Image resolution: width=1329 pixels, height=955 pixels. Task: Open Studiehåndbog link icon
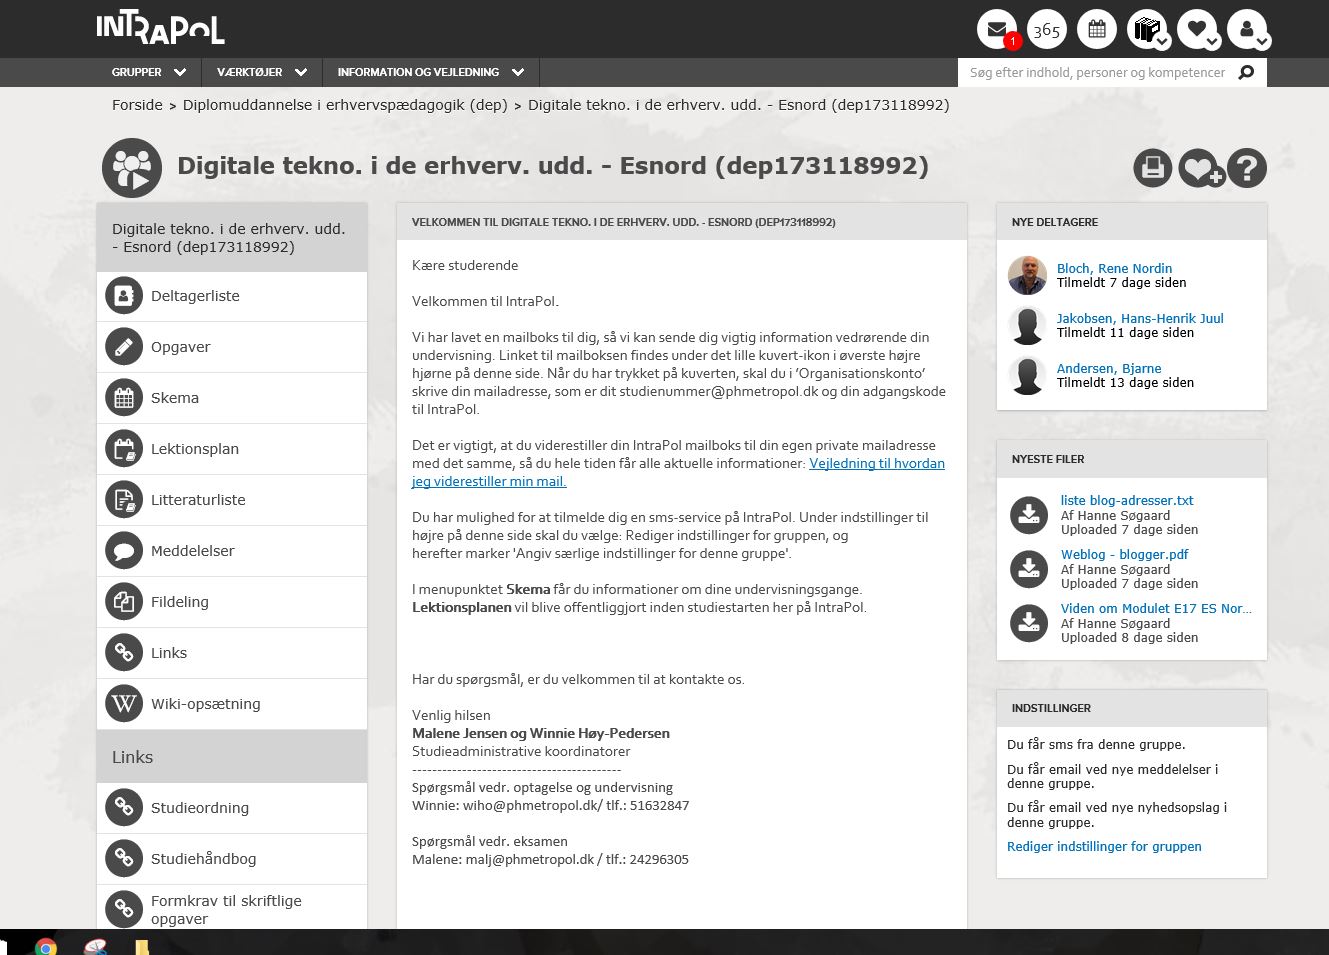[124, 859]
